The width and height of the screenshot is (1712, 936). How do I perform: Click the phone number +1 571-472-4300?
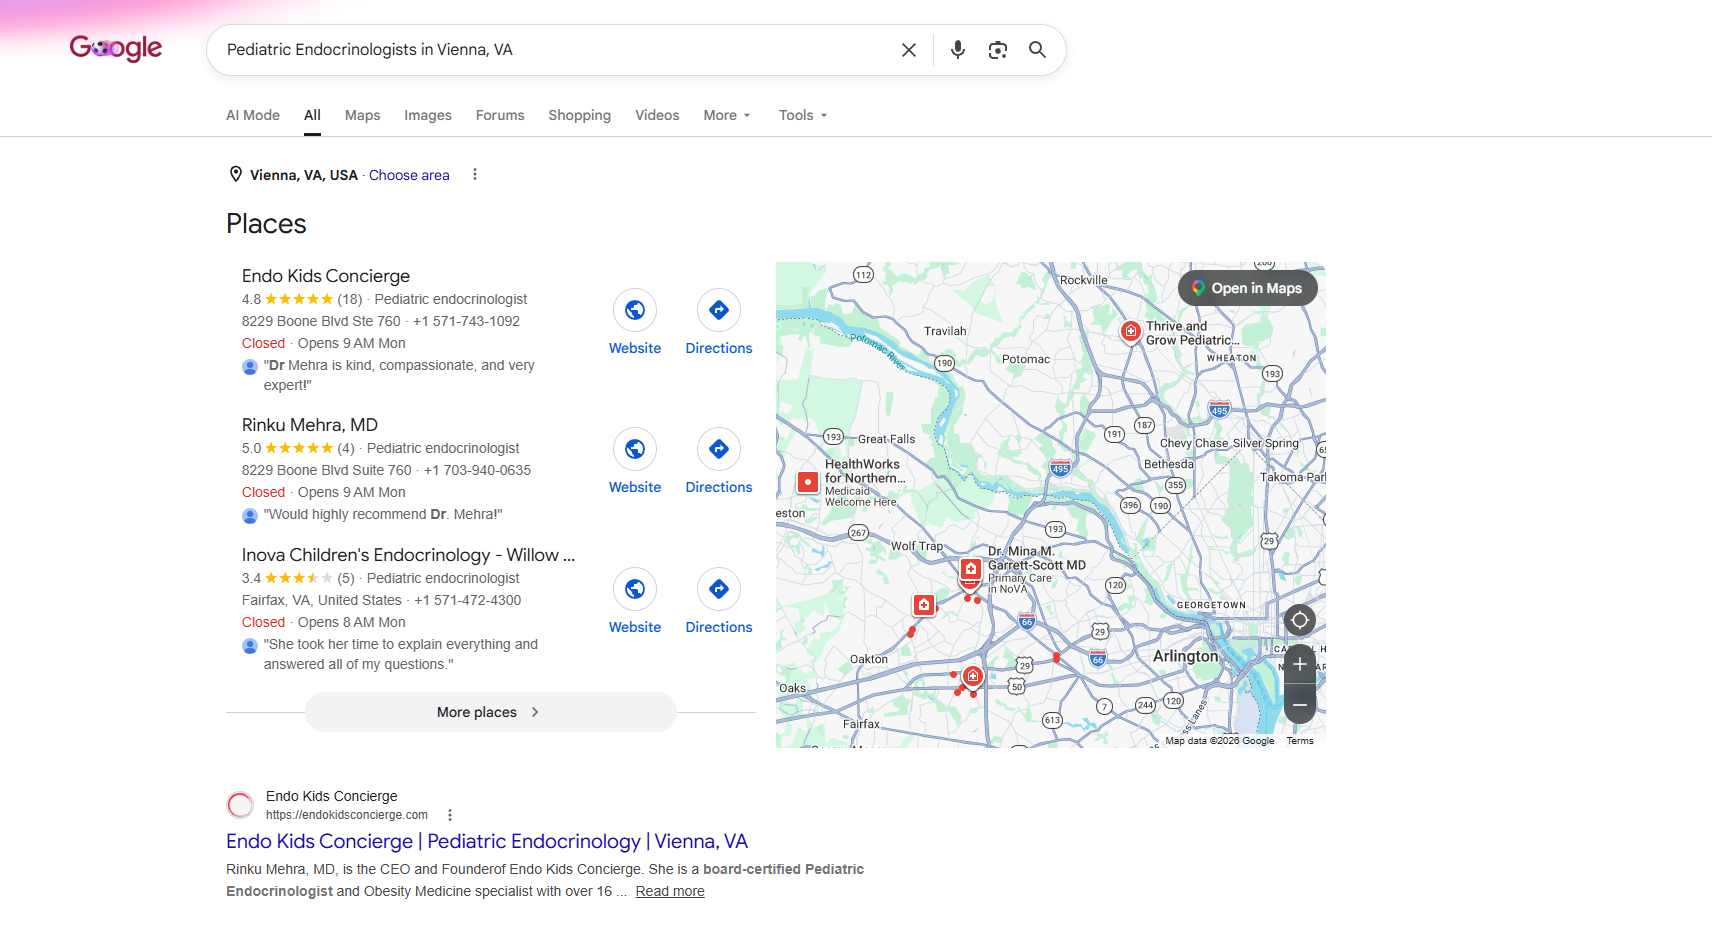467,600
